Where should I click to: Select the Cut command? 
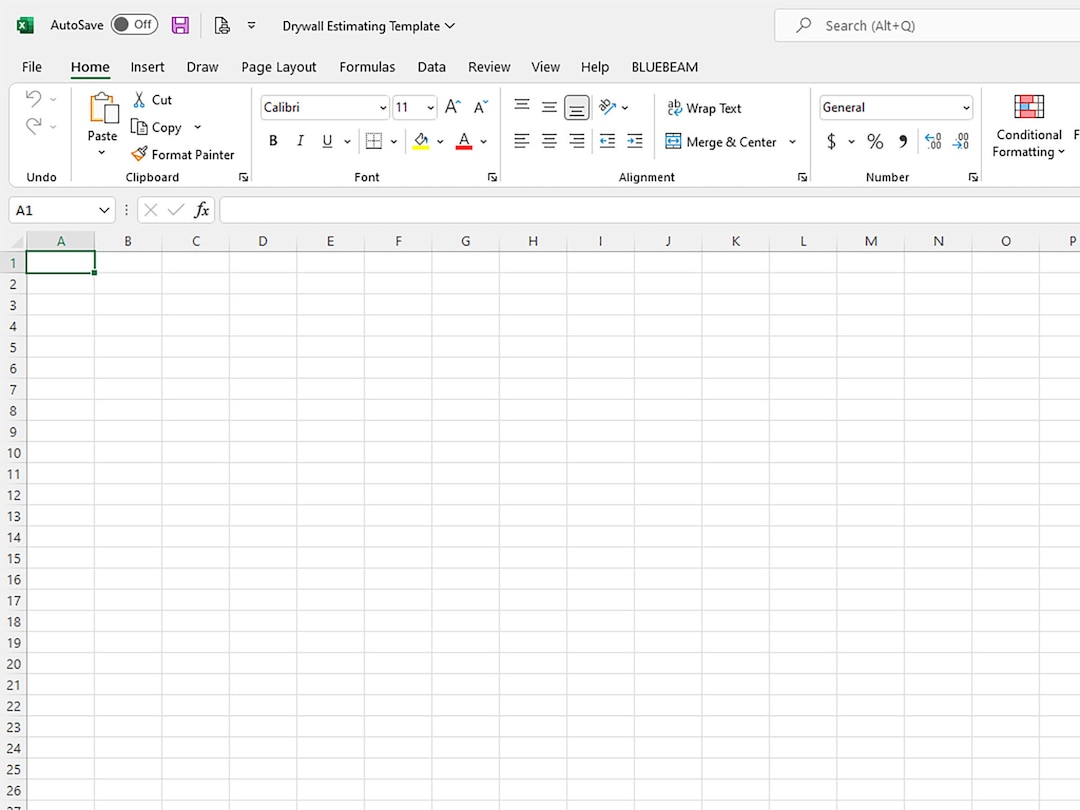[x=153, y=99]
